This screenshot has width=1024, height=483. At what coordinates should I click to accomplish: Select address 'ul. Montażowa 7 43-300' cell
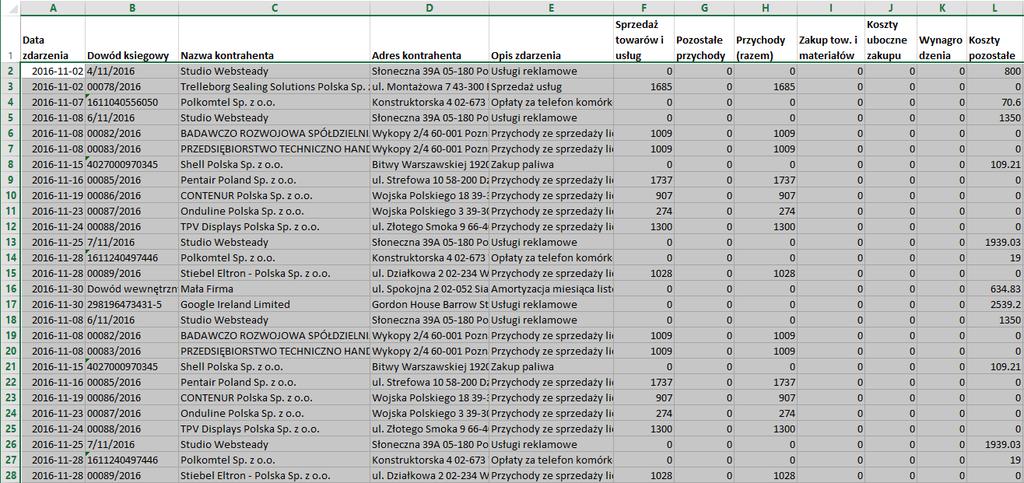(x=429, y=86)
